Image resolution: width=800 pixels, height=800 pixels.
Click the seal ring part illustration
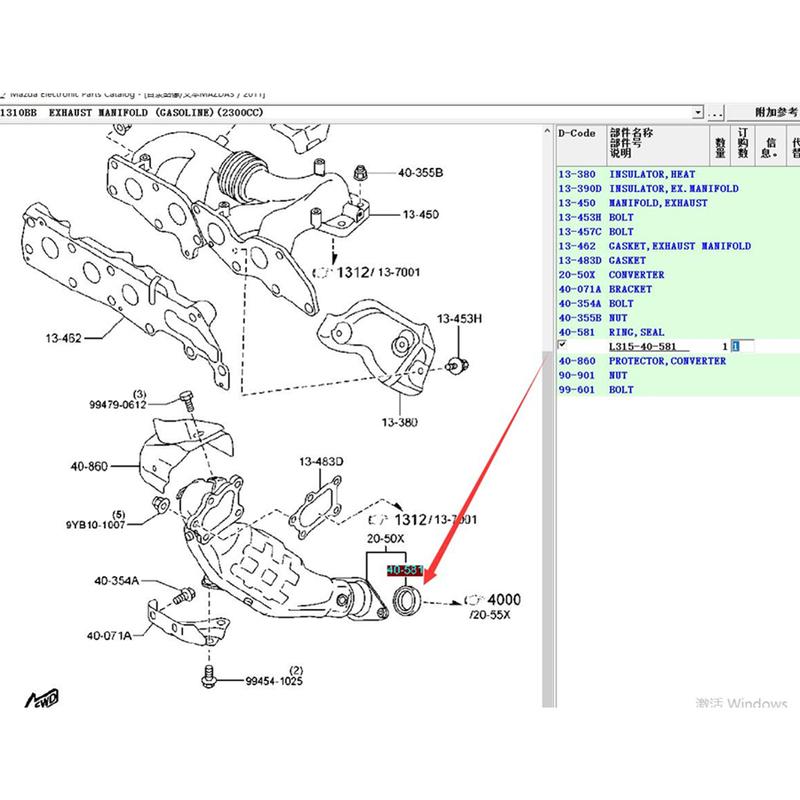[407, 601]
